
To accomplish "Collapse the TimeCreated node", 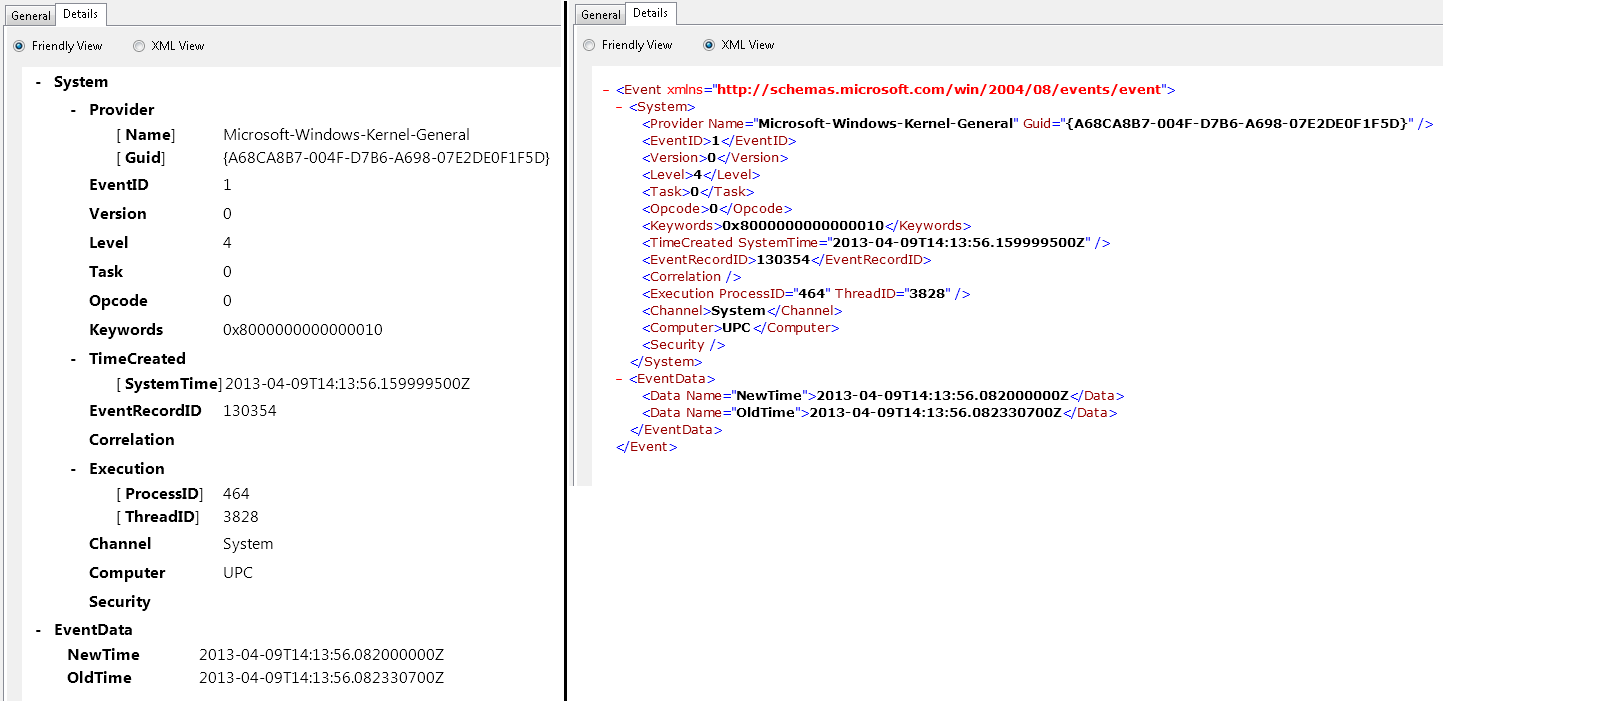I will pyautogui.click(x=73, y=359).
